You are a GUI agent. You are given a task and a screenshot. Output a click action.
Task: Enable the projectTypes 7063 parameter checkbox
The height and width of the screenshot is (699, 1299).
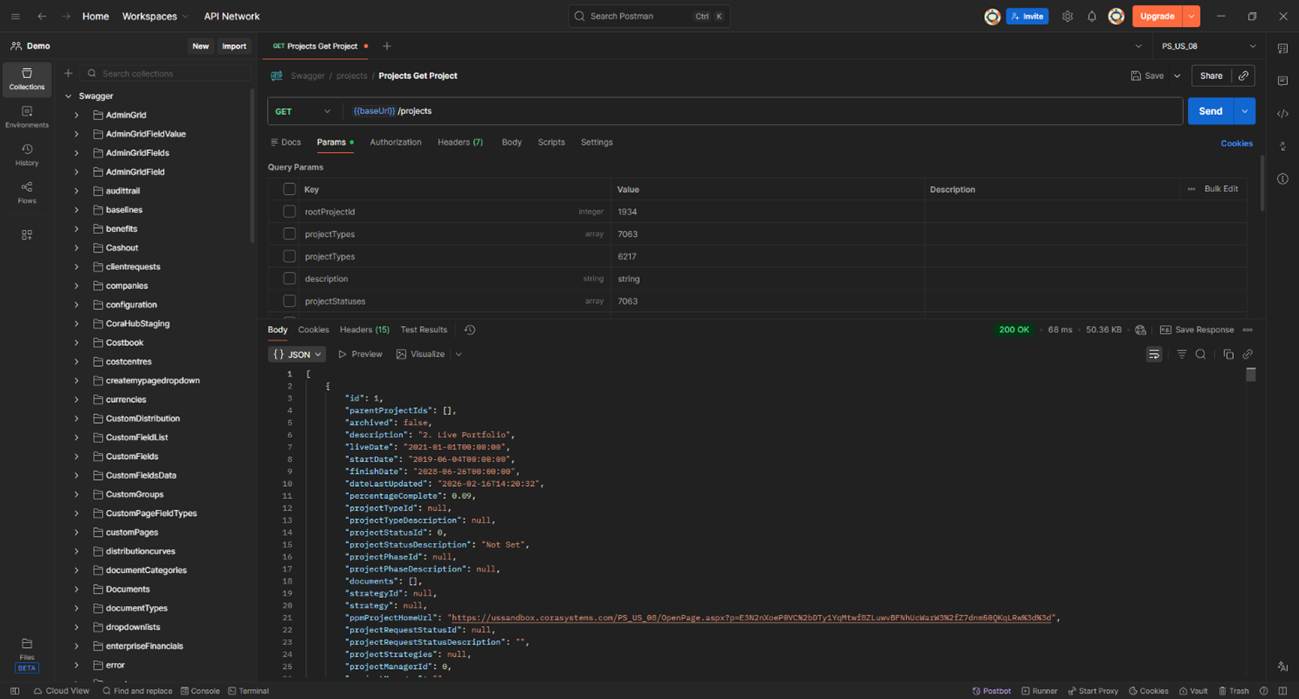click(x=289, y=234)
